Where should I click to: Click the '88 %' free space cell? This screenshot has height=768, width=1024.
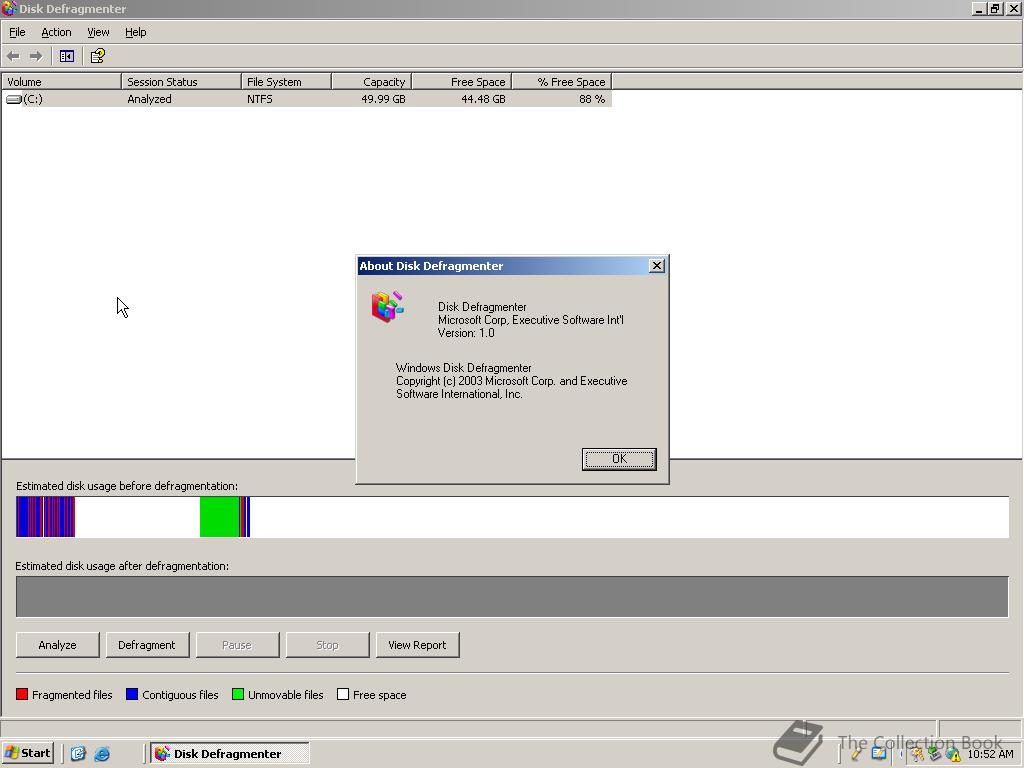[x=592, y=99]
